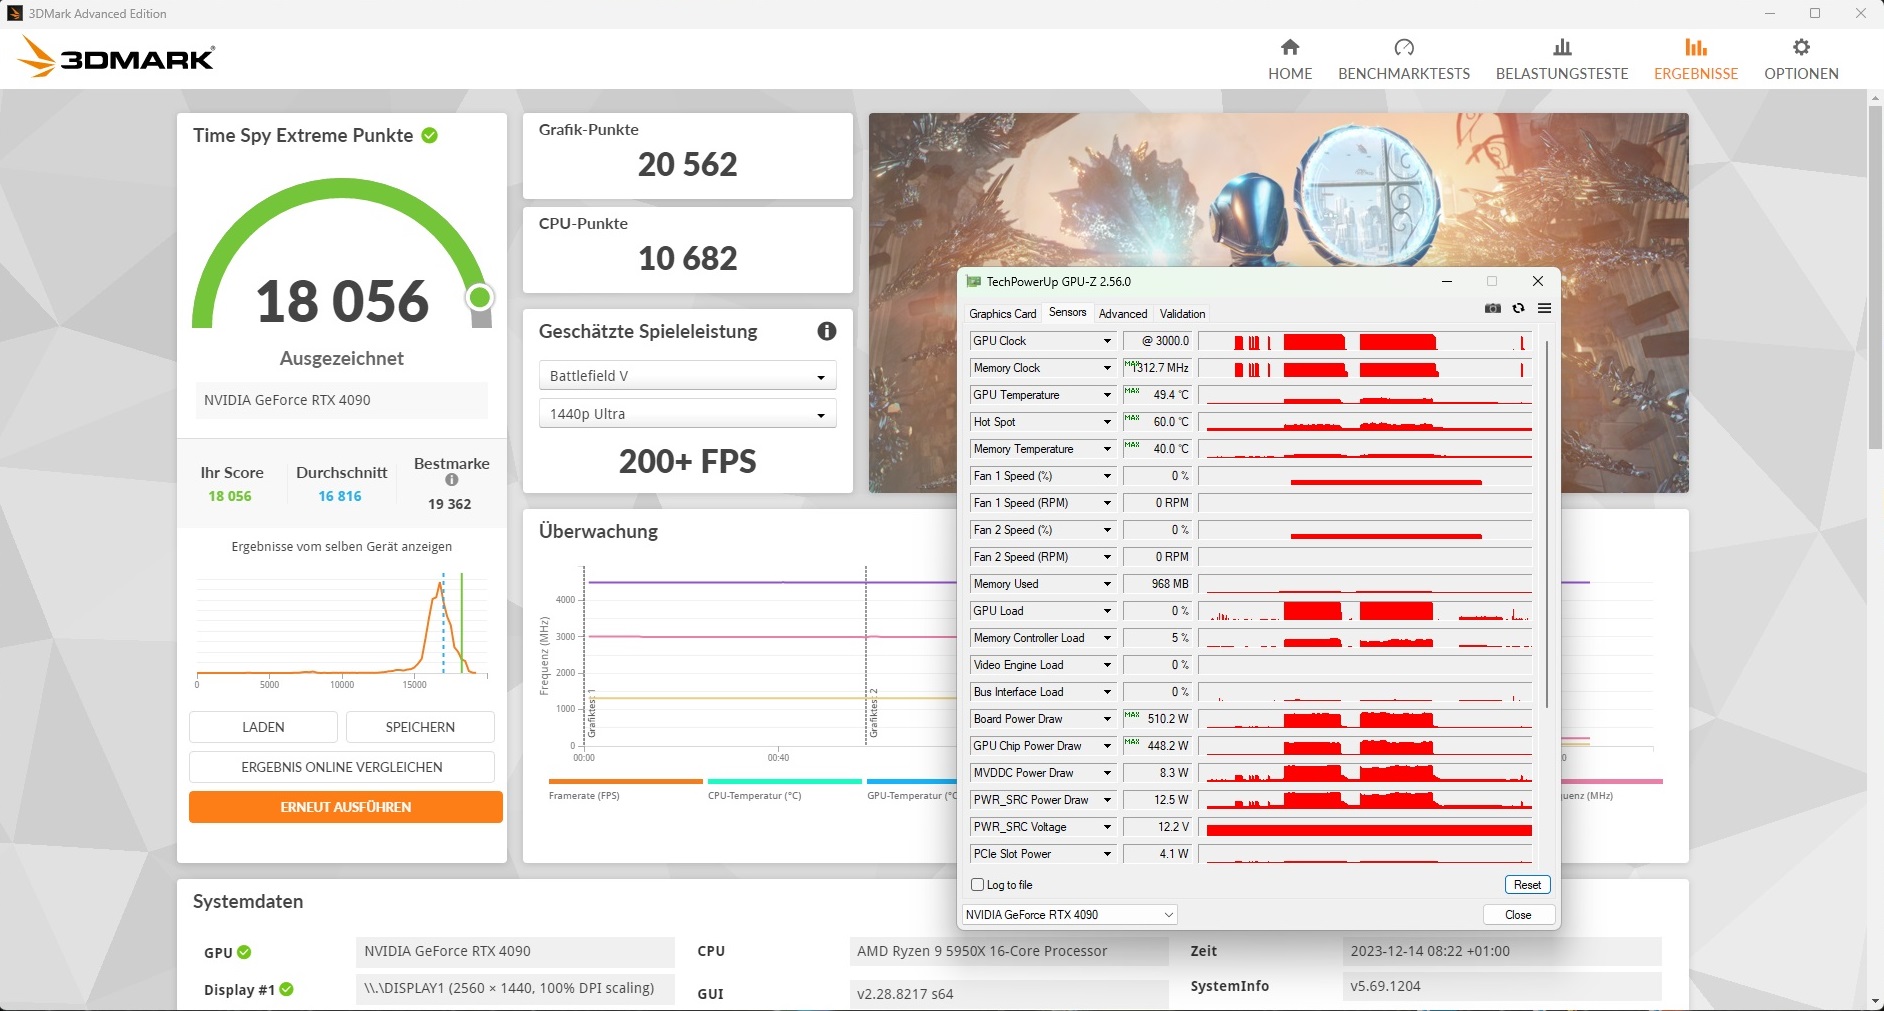Viewport: 1884px width, 1011px height.
Task: Click the AMD Ryzen 9 5950X CPU field
Action: click(x=1008, y=951)
